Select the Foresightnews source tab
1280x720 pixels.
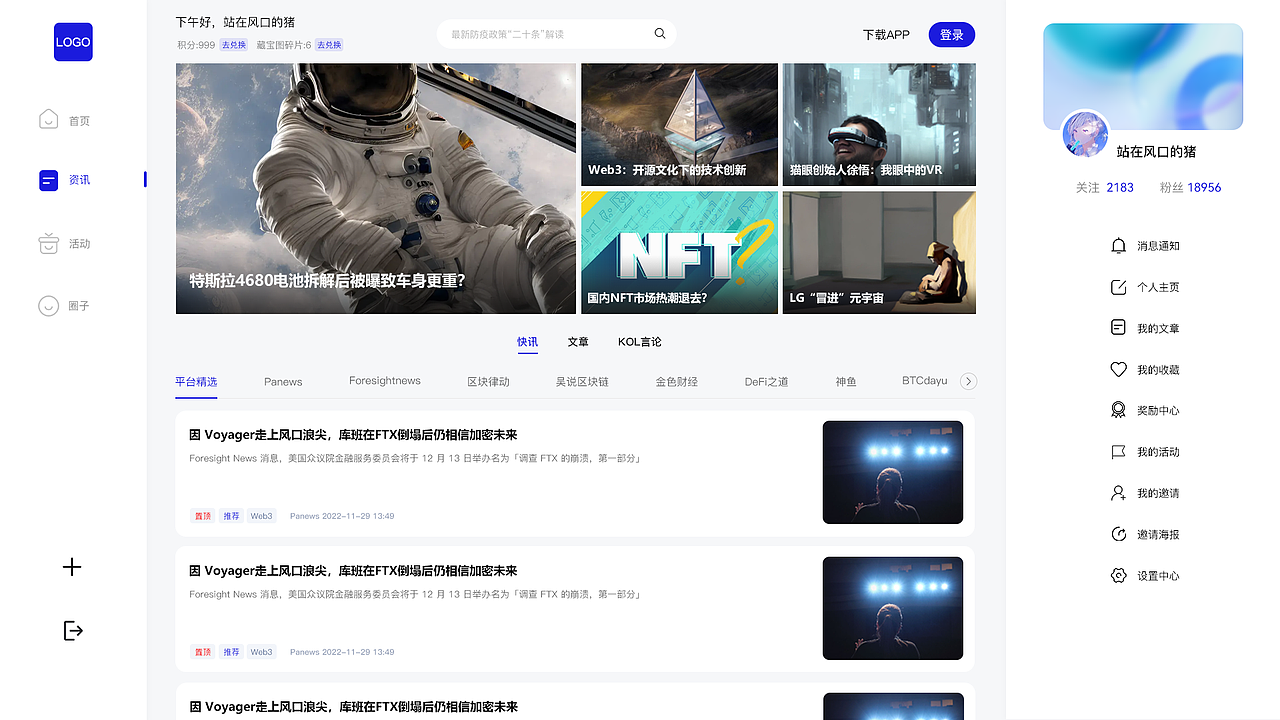click(385, 381)
